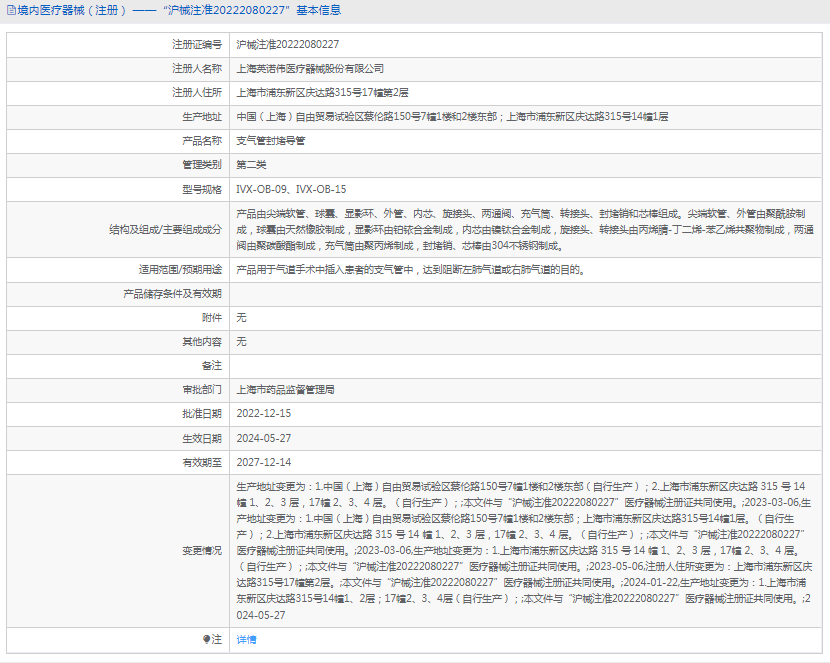The width and height of the screenshot is (830, 663).
Task: Open the 详情 details link
Action: (246, 639)
